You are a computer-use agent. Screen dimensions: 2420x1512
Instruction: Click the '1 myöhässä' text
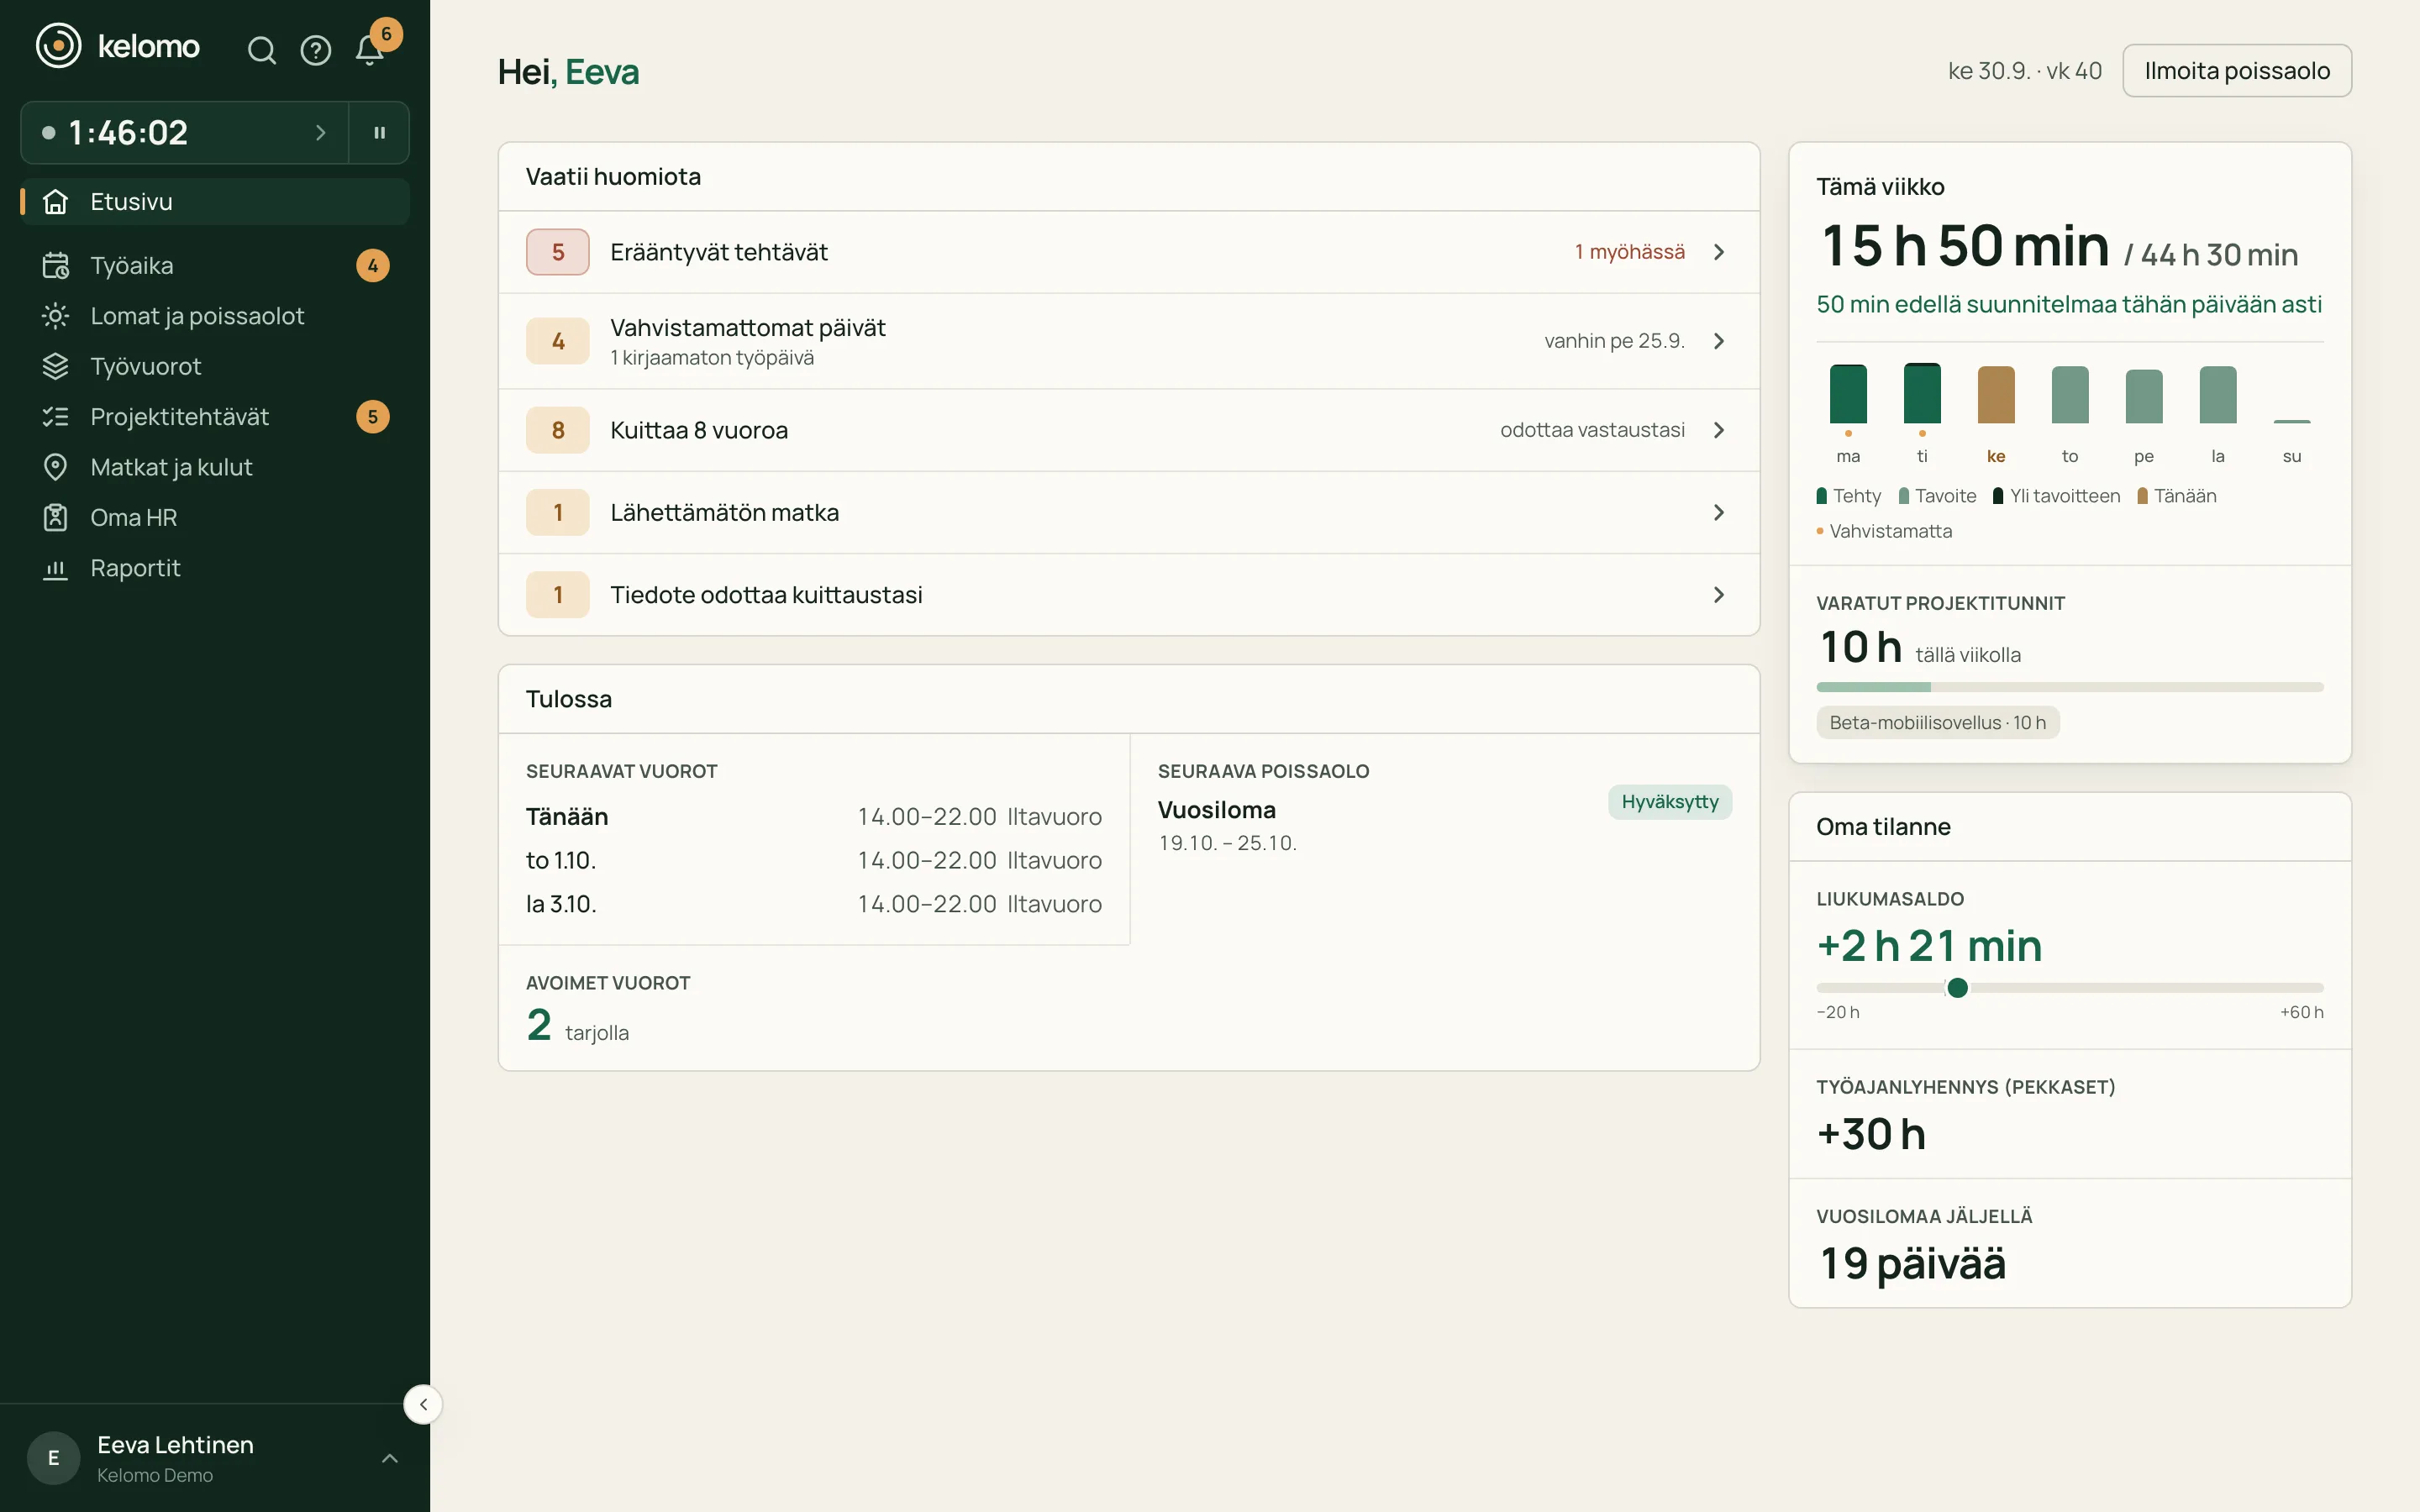1630,252
